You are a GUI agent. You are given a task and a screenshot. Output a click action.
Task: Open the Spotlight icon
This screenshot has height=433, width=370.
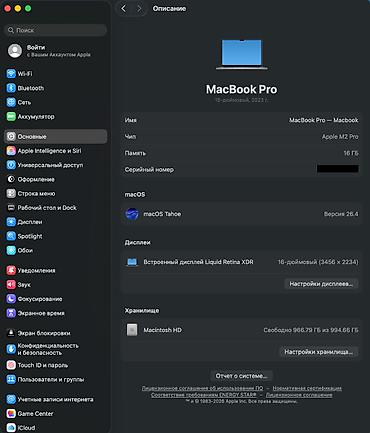coord(11,236)
